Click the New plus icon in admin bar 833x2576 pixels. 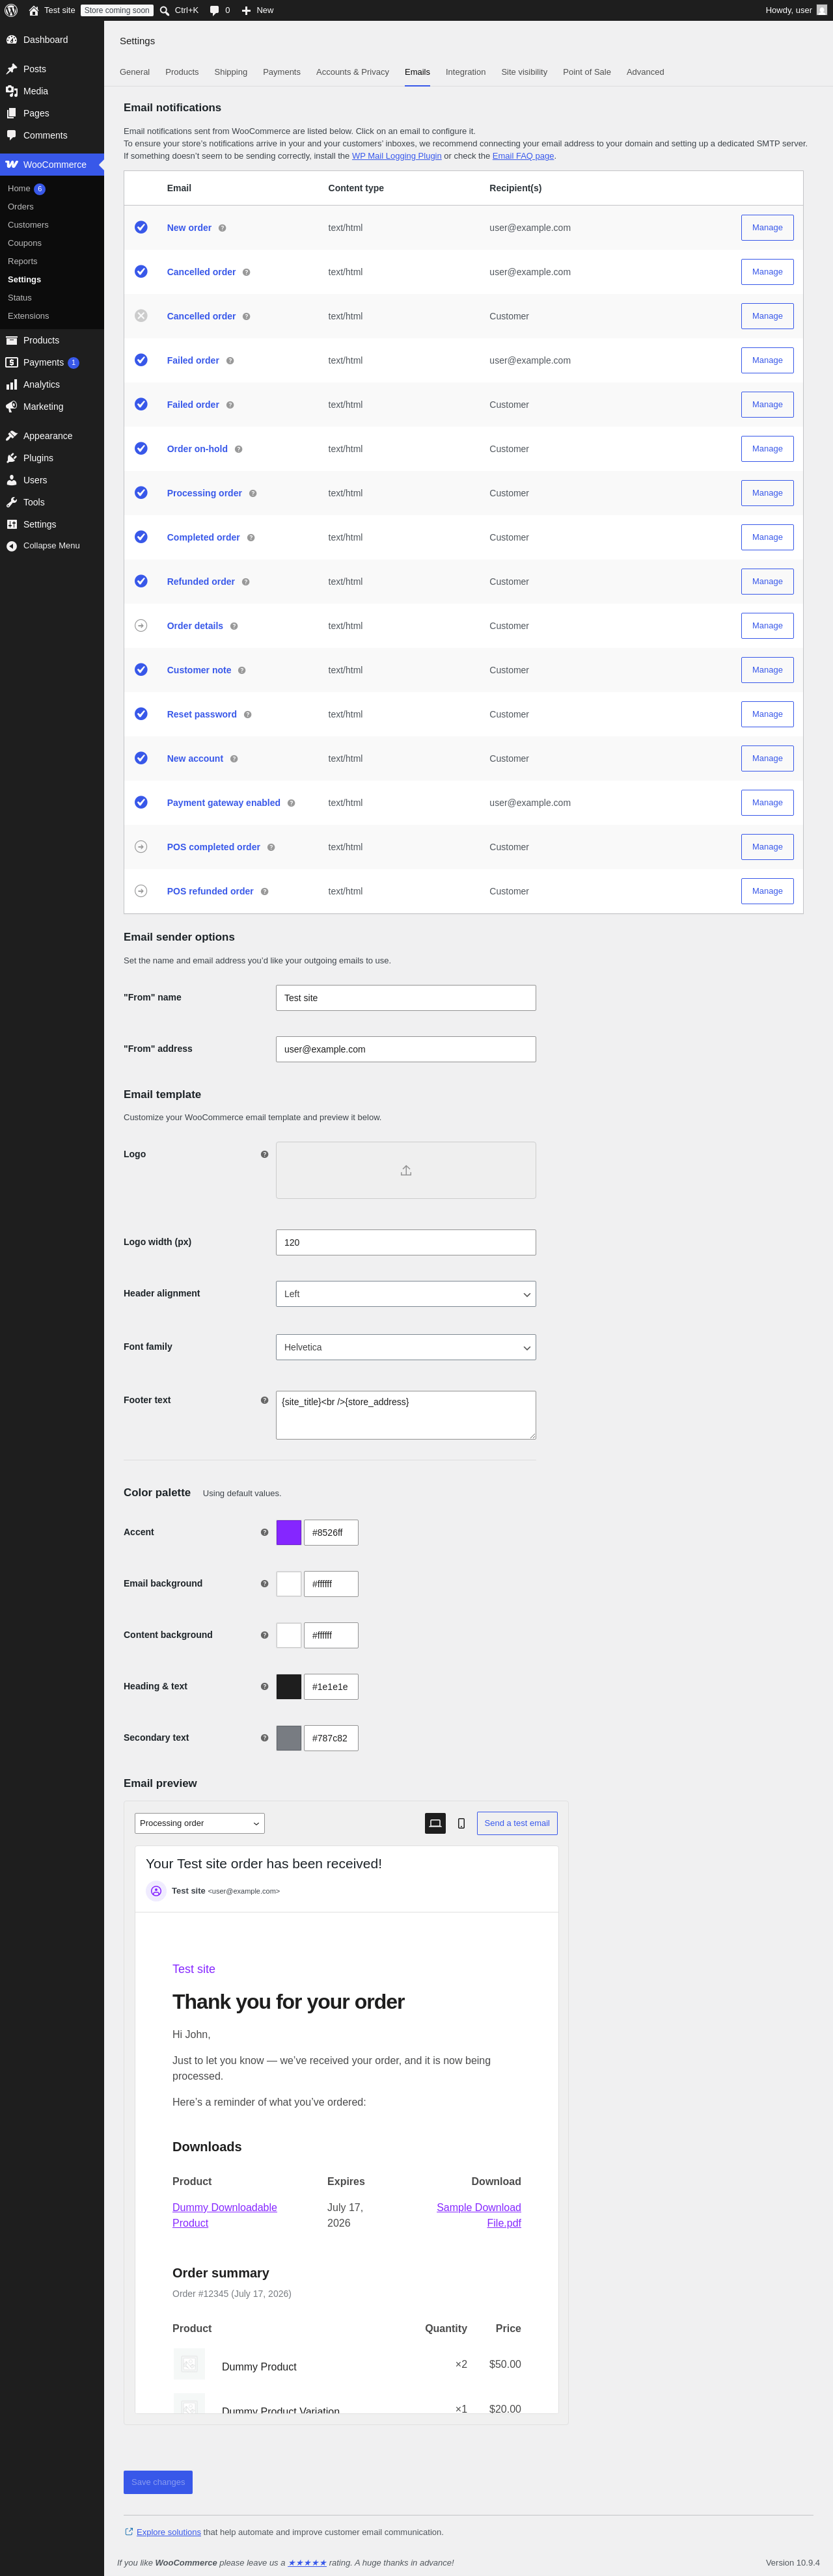pyautogui.click(x=246, y=10)
